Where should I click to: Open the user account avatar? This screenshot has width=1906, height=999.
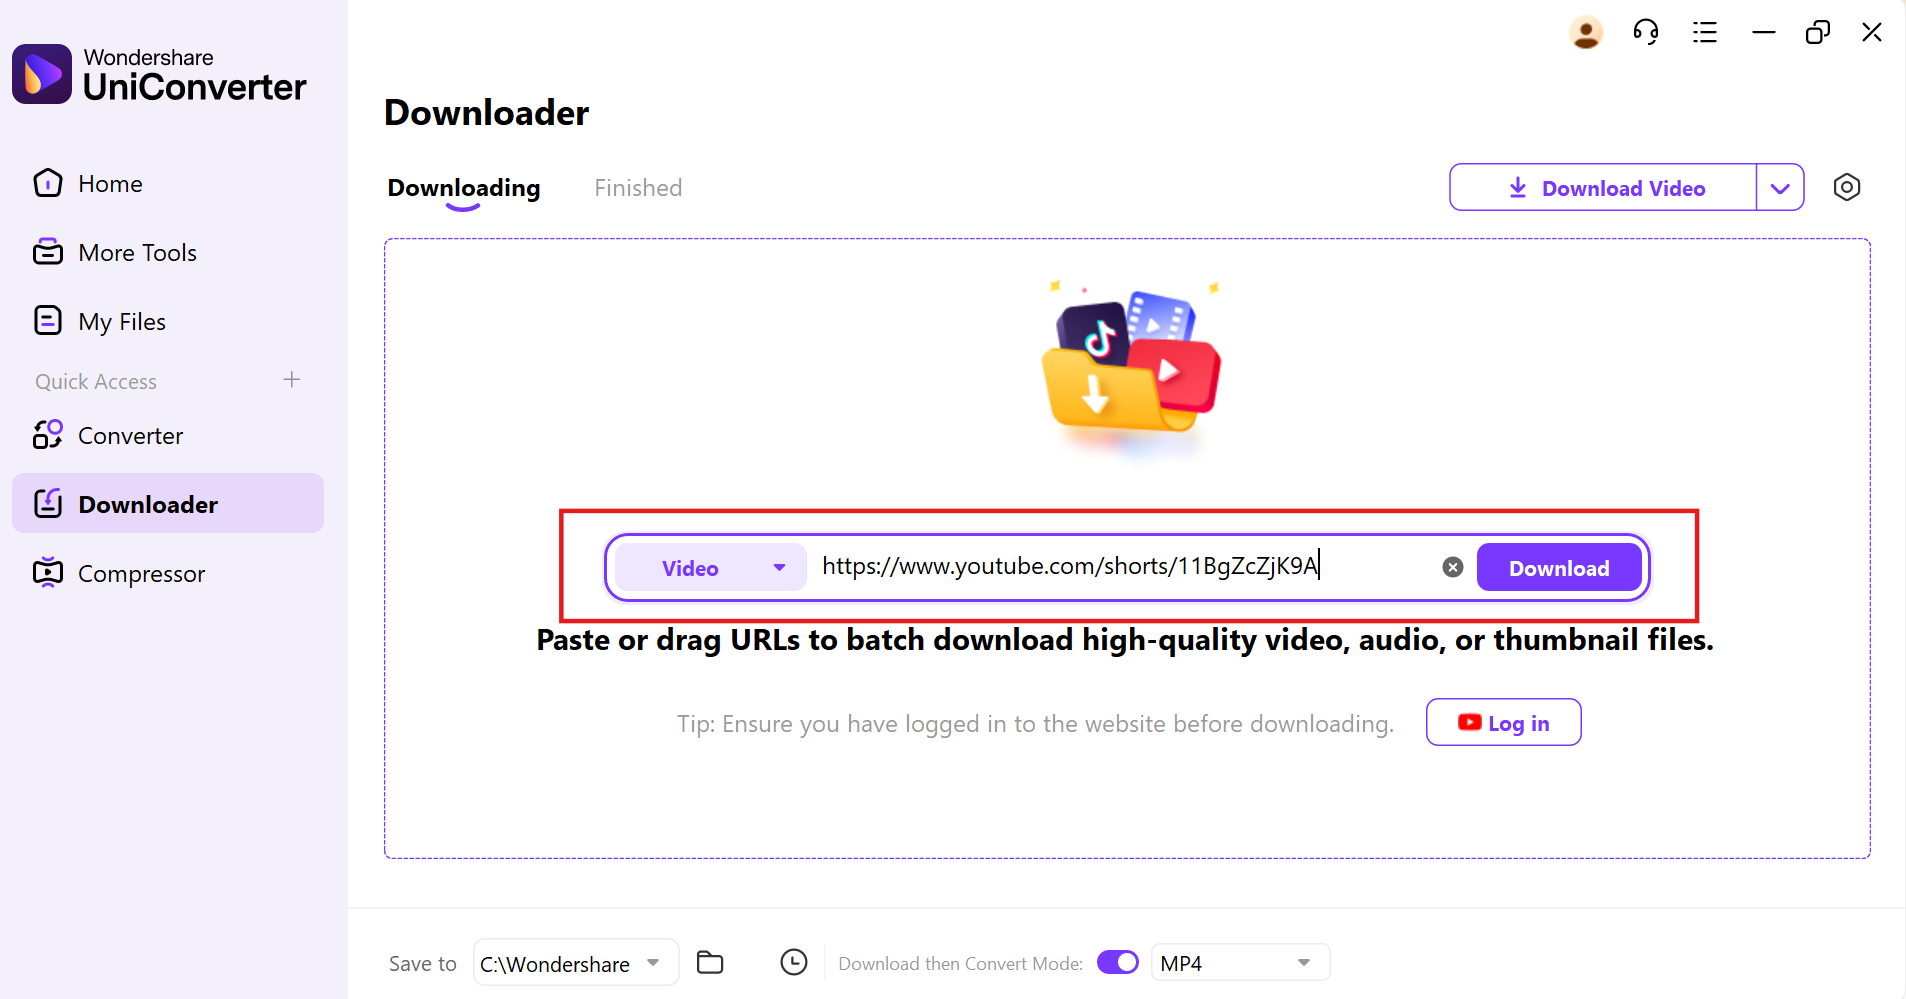[1586, 33]
